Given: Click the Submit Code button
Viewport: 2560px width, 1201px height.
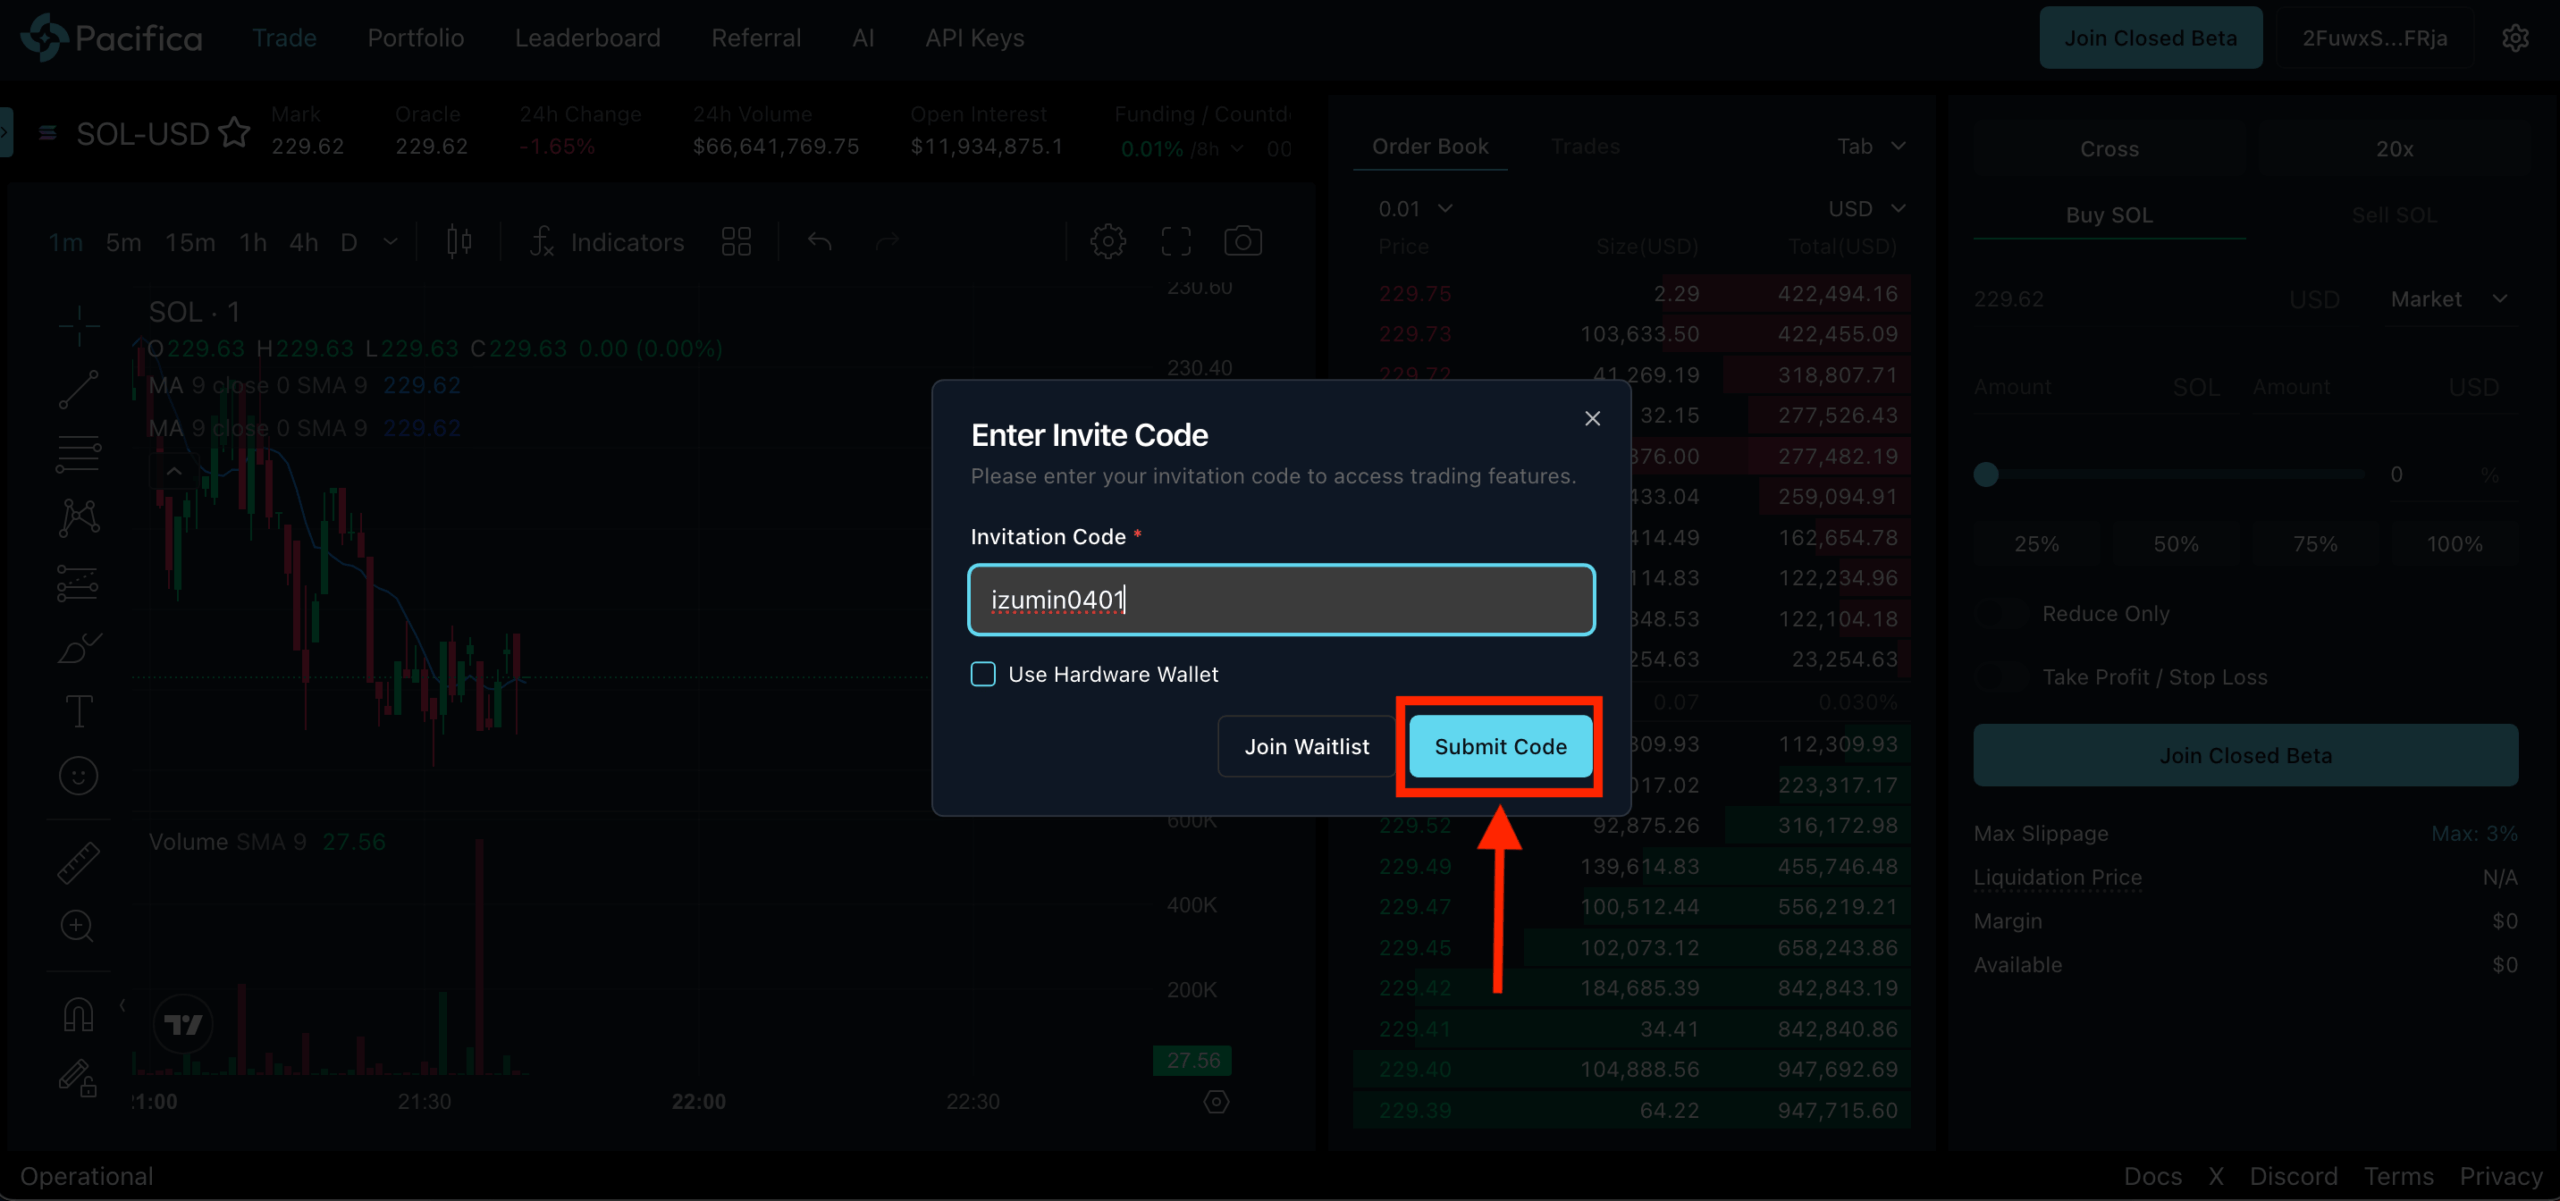Looking at the screenshot, I should 1499,746.
